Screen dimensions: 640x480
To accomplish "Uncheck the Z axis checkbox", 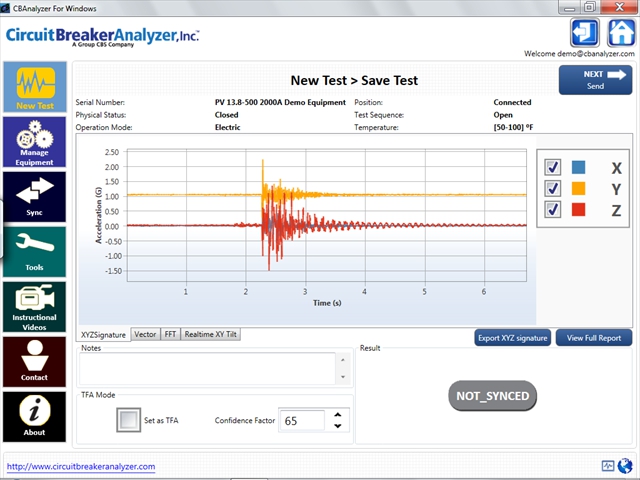I will click(553, 209).
